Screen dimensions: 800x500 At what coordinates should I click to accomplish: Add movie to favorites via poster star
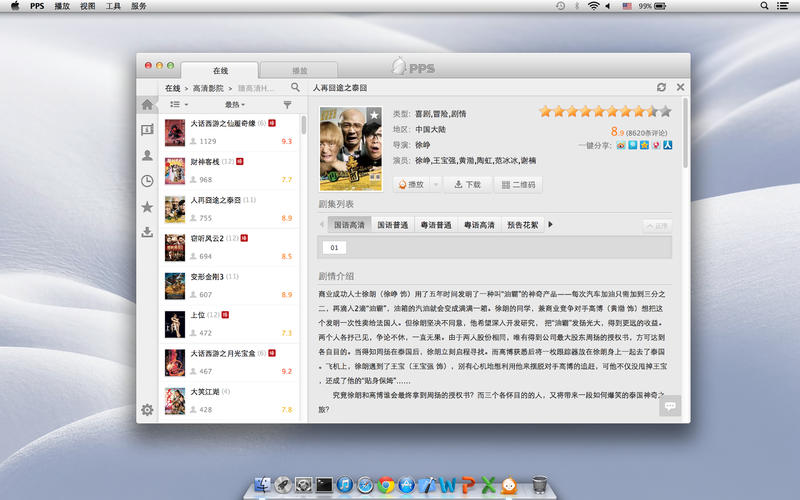tap(374, 115)
